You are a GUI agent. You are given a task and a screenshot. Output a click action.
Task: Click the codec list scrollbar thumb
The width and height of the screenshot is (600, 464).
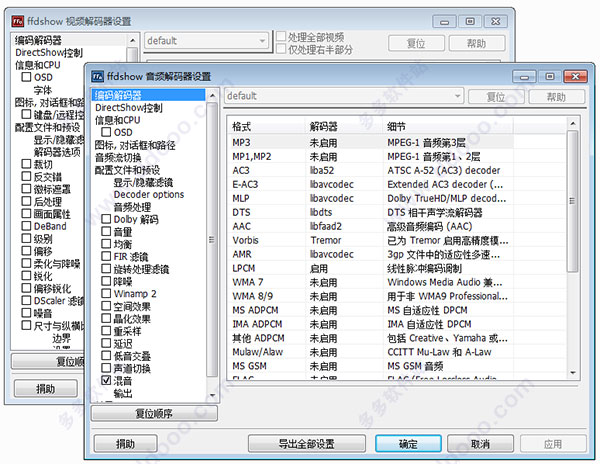click(x=573, y=201)
